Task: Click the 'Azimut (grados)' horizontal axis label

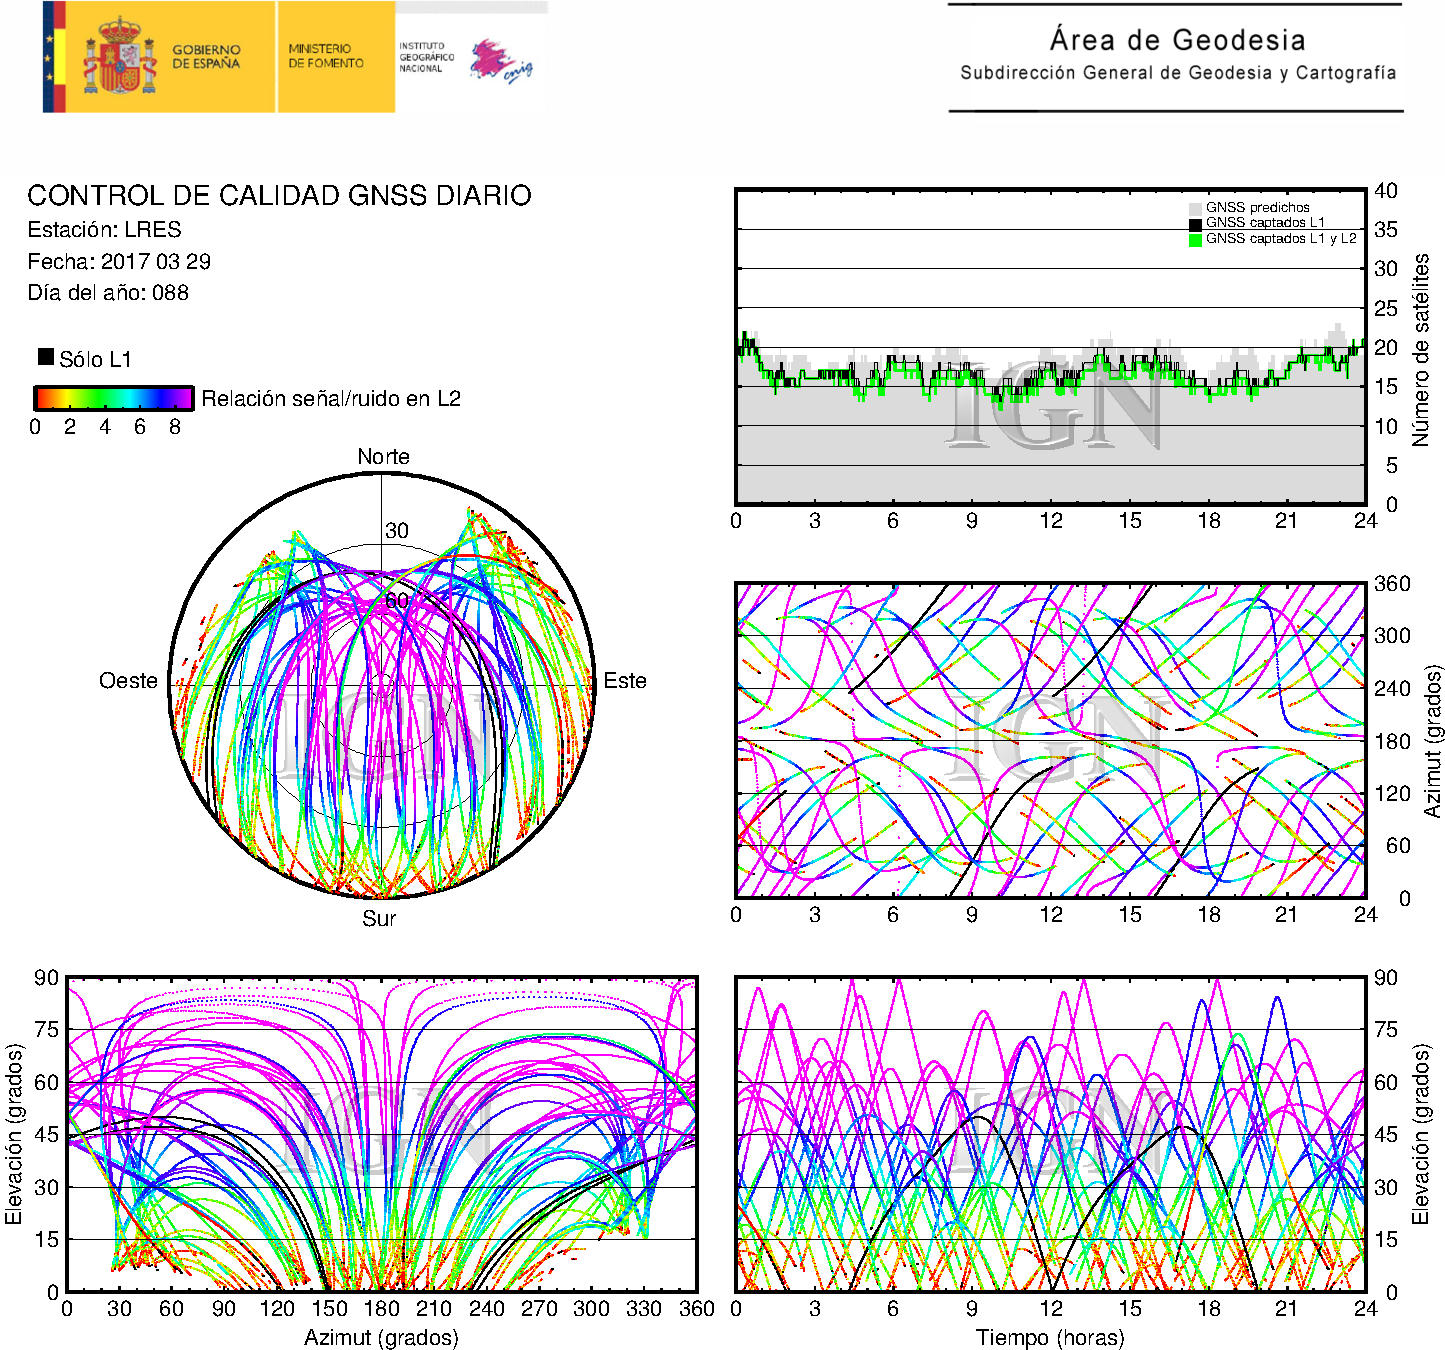Action: [381, 1337]
